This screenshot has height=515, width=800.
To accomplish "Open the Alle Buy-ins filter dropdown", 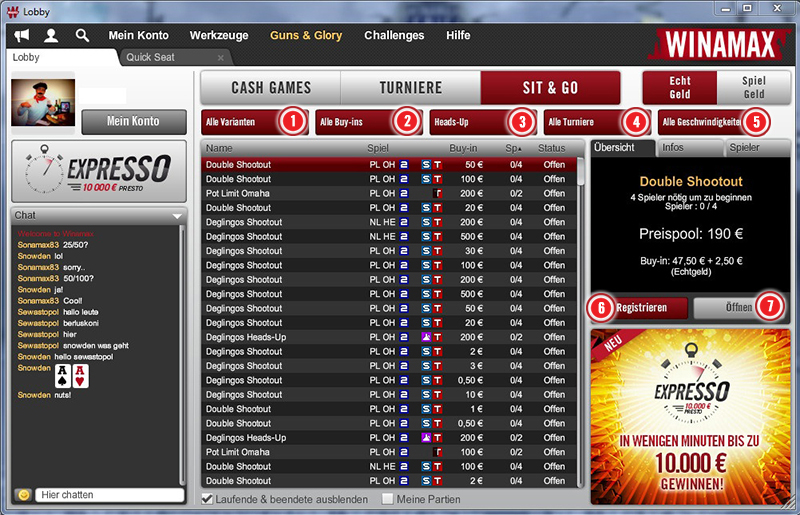I will point(369,122).
